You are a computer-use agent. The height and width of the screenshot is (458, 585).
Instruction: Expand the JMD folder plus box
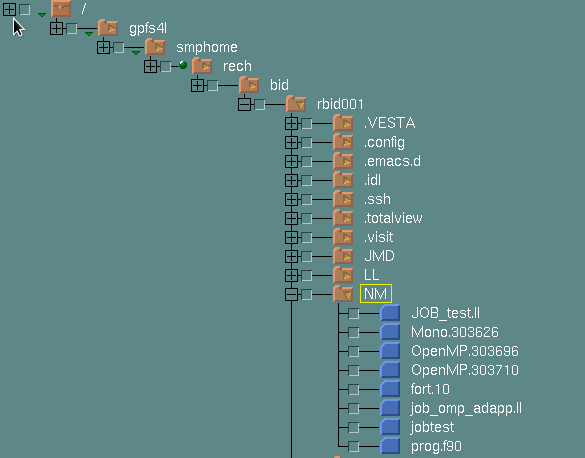[x=291, y=256]
